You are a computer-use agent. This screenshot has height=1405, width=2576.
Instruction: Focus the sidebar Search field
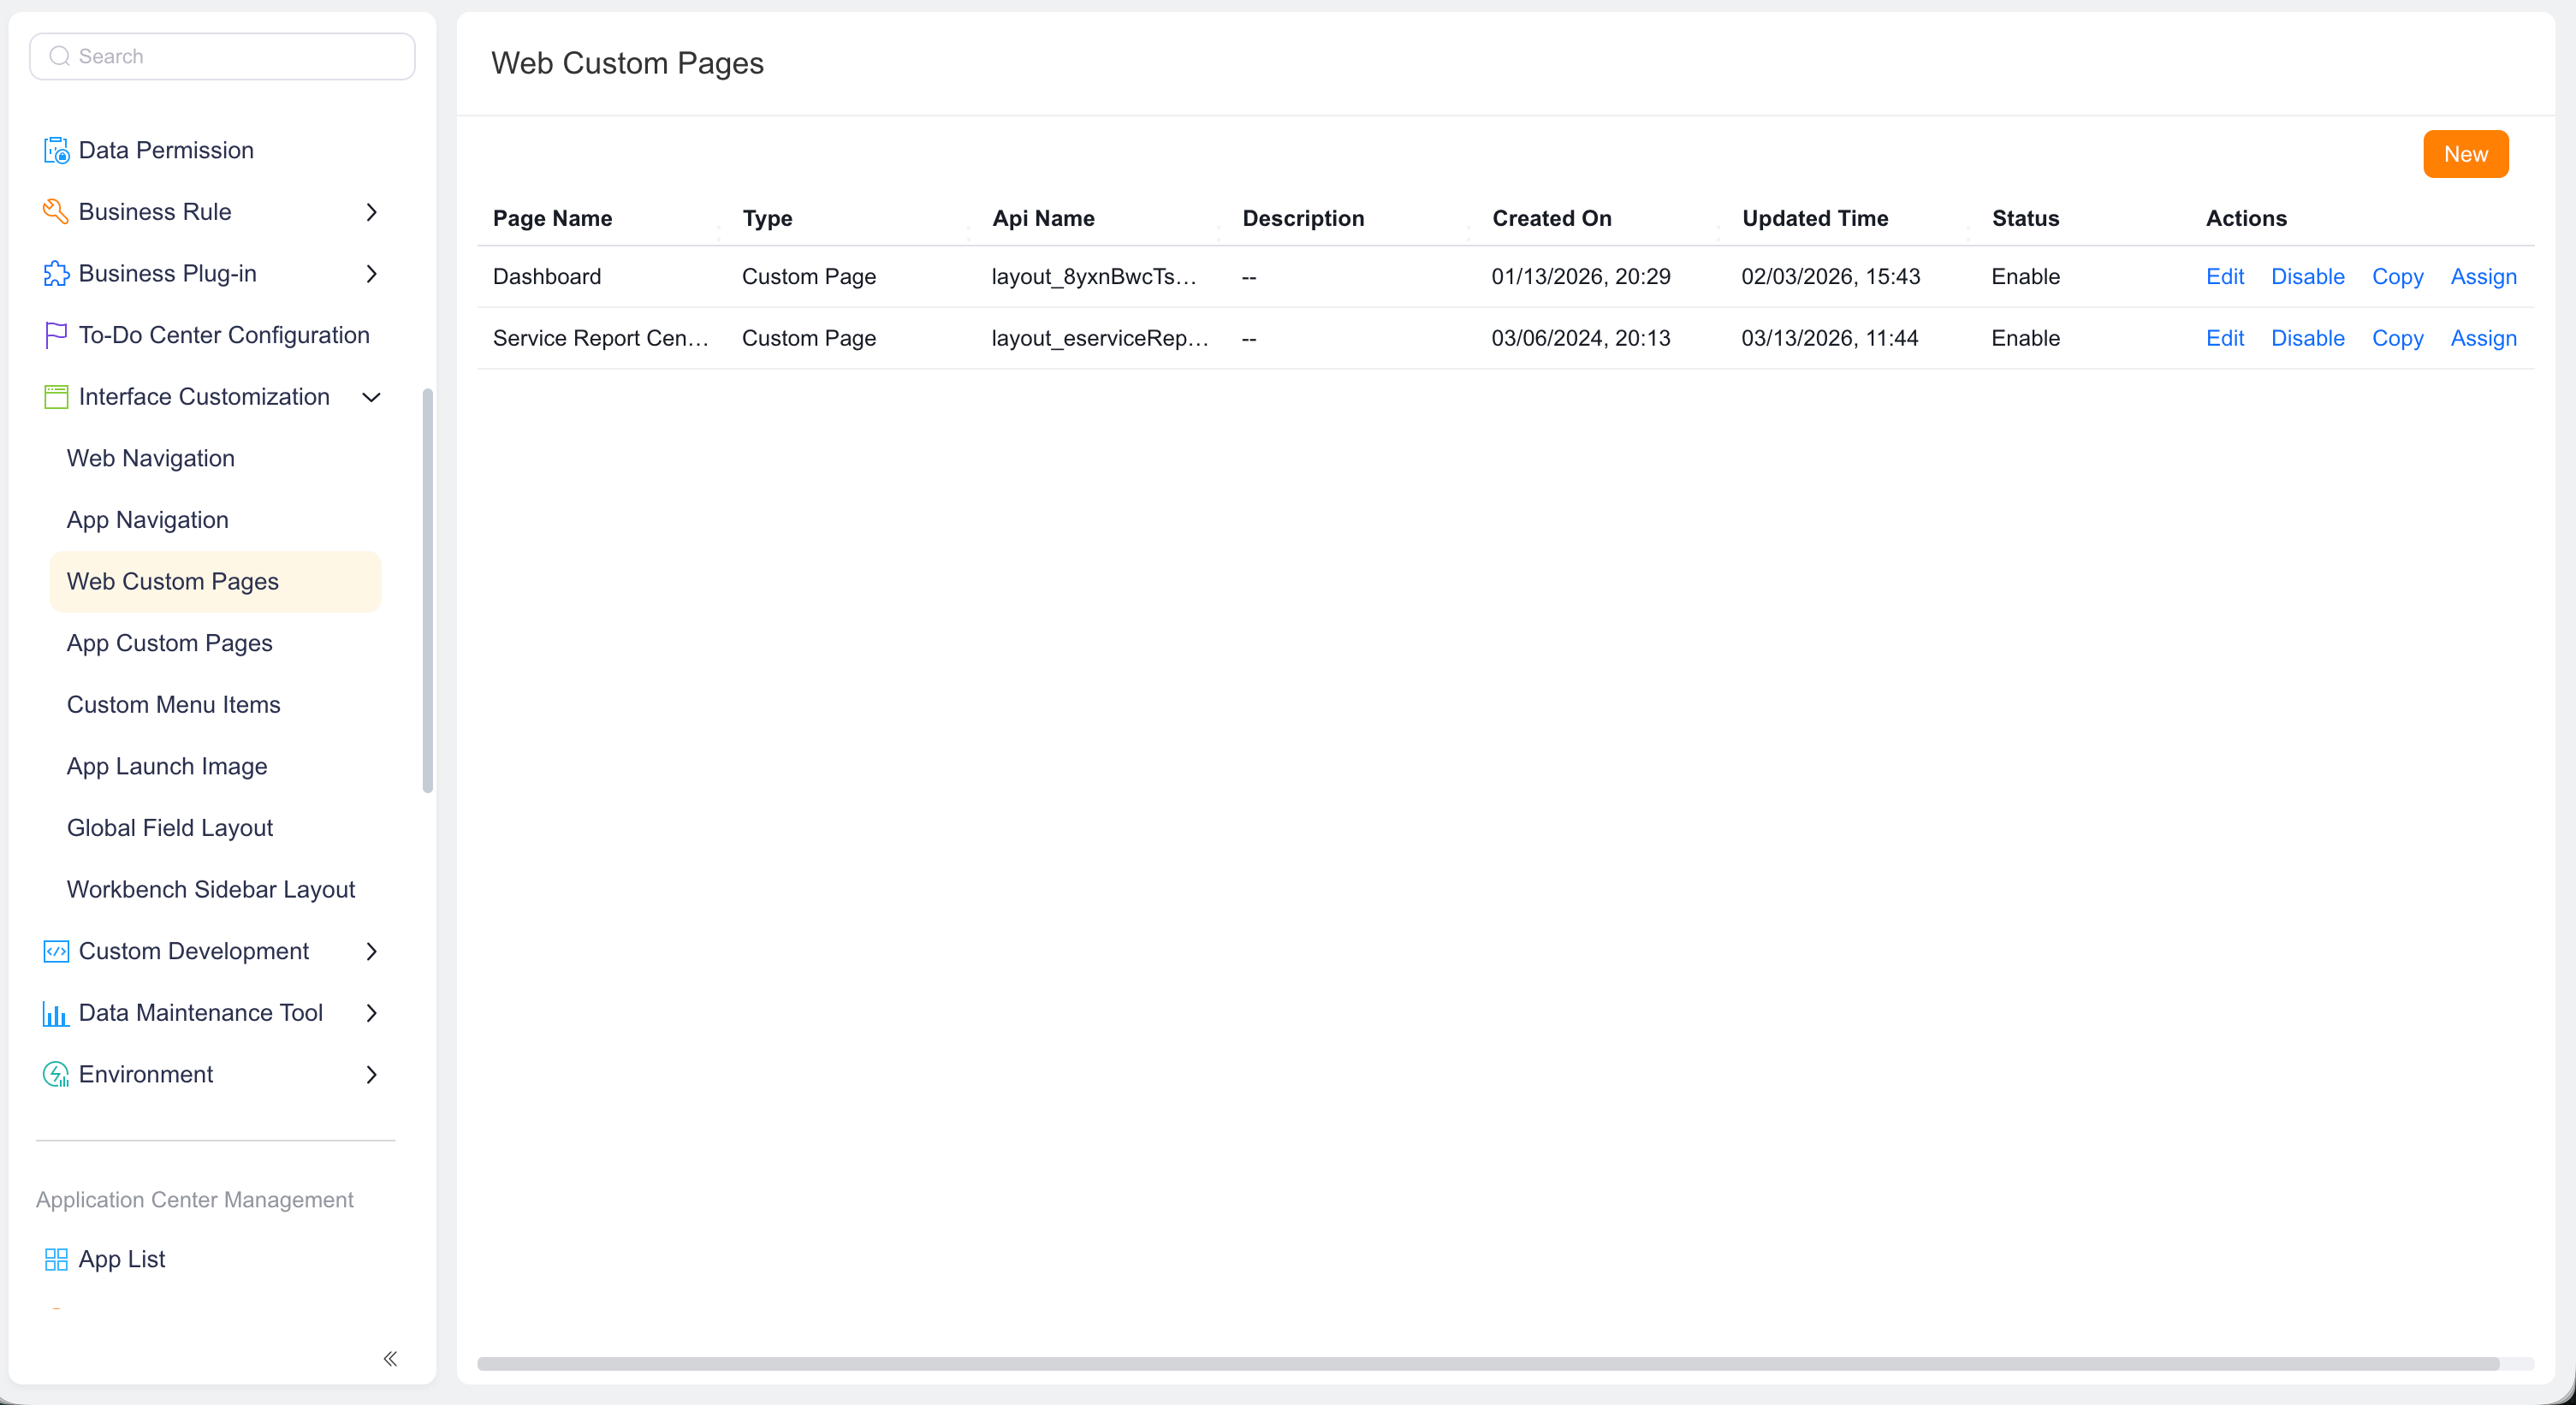point(223,56)
